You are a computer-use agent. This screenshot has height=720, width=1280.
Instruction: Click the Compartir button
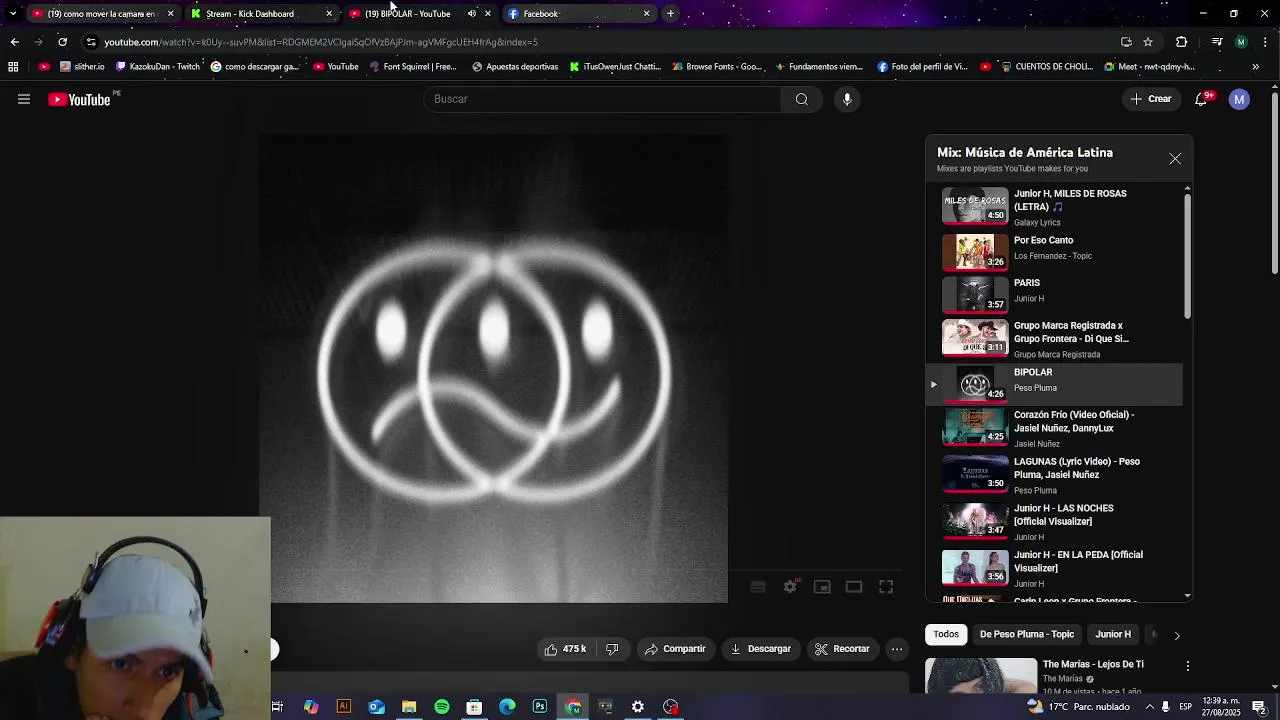tap(675, 649)
